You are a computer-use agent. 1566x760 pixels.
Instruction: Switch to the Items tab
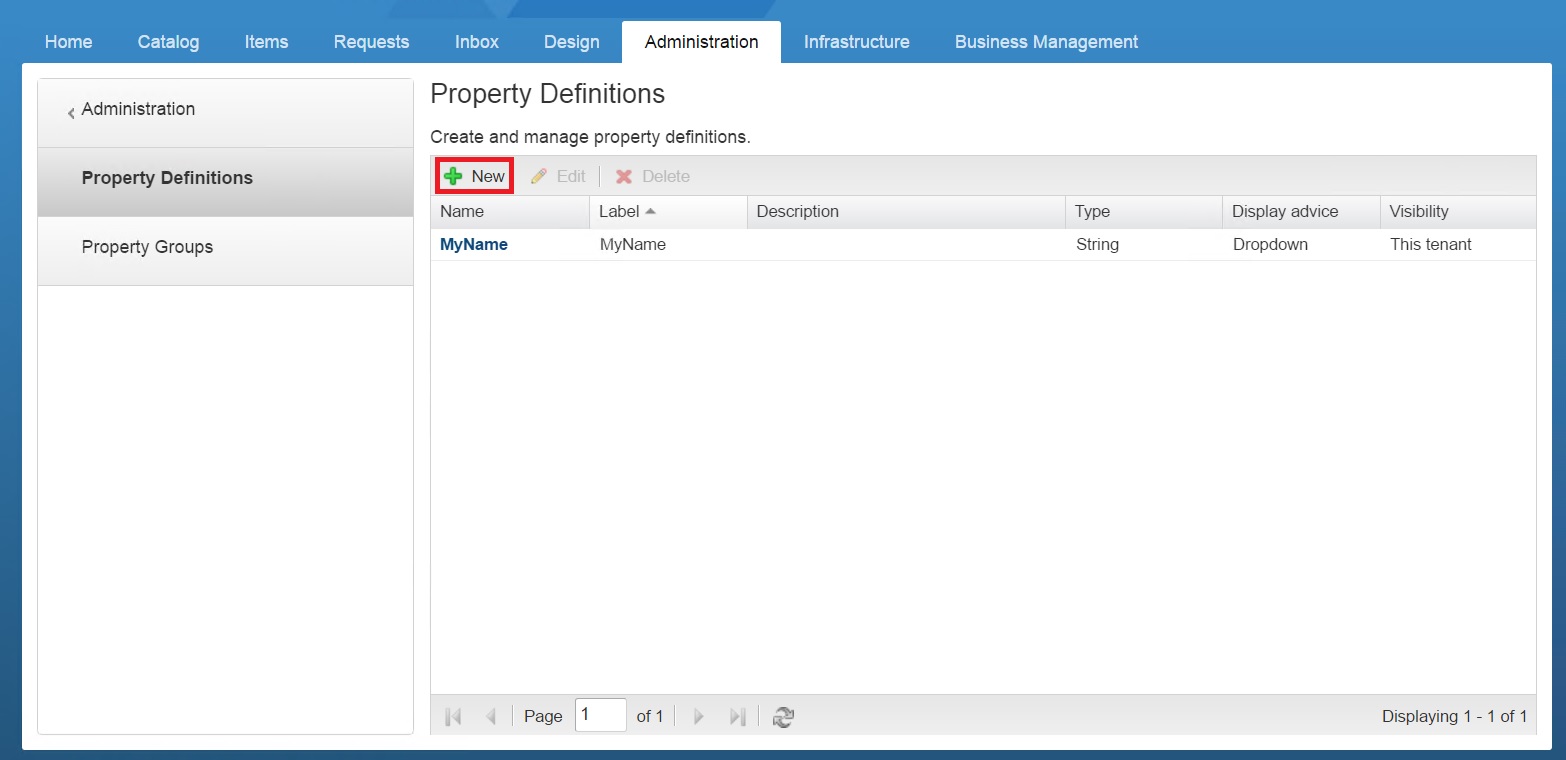(266, 42)
